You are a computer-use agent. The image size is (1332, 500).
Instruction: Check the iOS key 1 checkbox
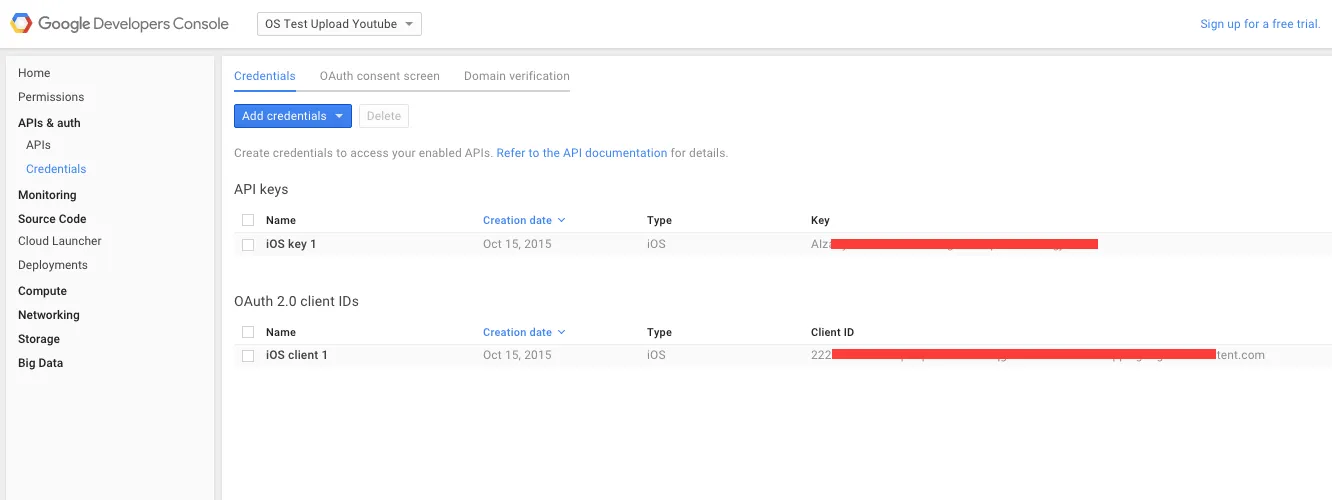pyautogui.click(x=248, y=244)
